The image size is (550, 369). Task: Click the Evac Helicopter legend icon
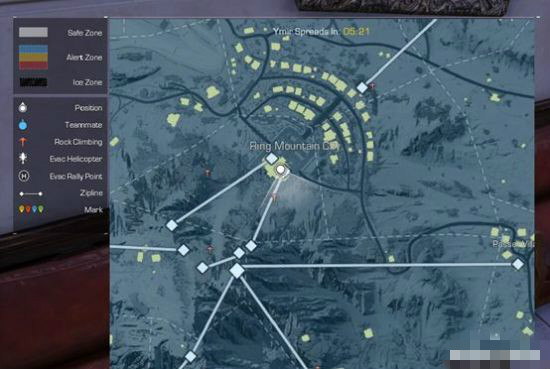[23, 158]
